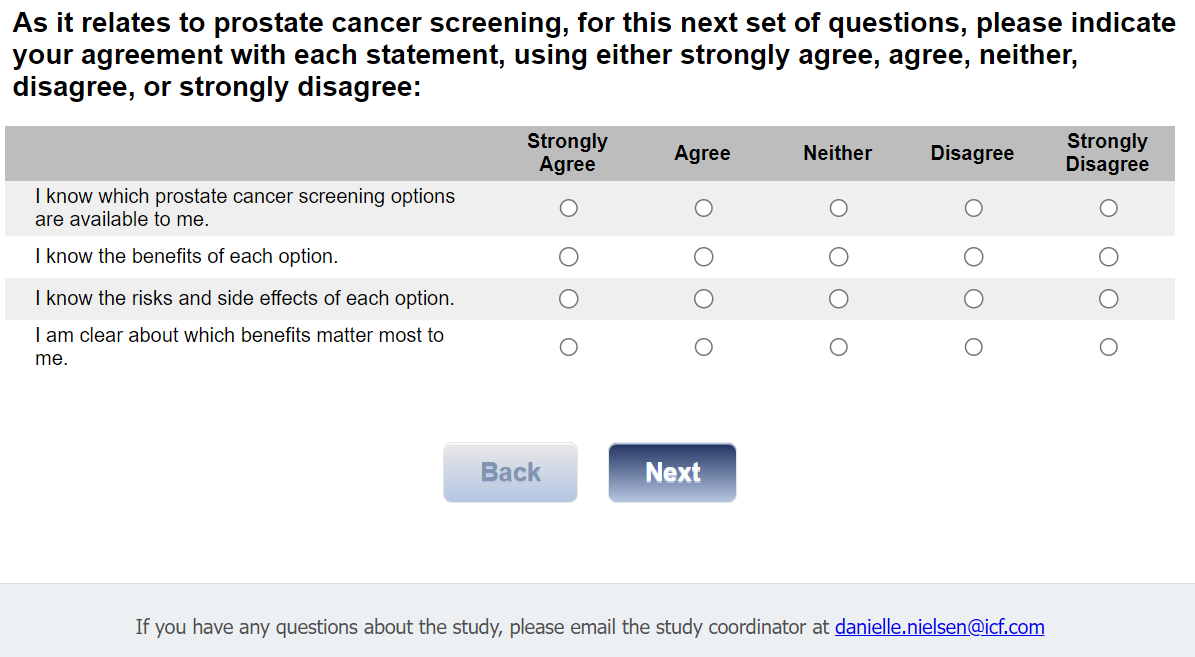Image resolution: width=1195 pixels, height=657 pixels.
Task: Click the Next button
Action: (x=672, y=472)
